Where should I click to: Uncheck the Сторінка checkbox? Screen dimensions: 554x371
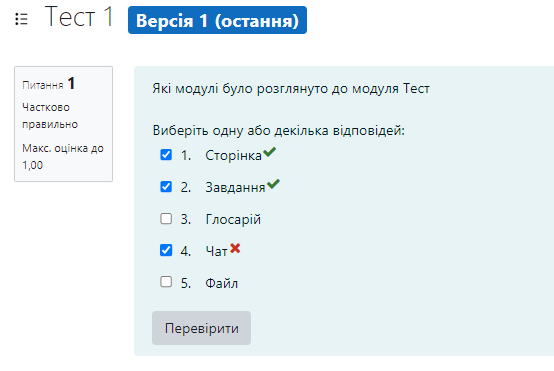(166, 155)
